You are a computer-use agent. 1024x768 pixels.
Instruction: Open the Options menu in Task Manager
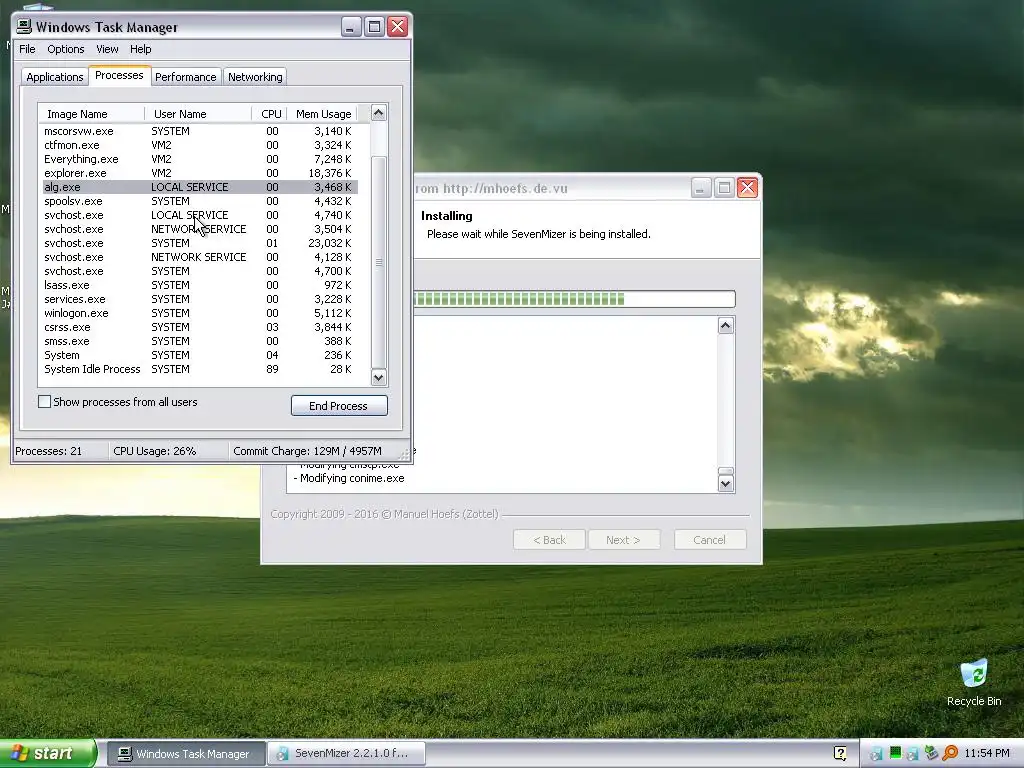(x=65, y=49)
